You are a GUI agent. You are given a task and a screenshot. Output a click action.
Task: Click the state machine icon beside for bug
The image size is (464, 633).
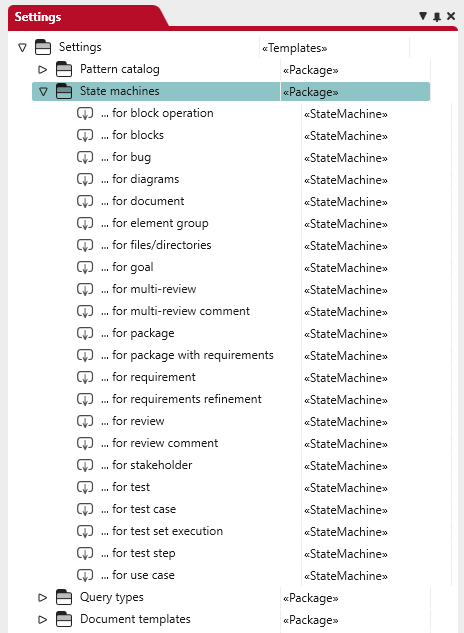point(85,157)
